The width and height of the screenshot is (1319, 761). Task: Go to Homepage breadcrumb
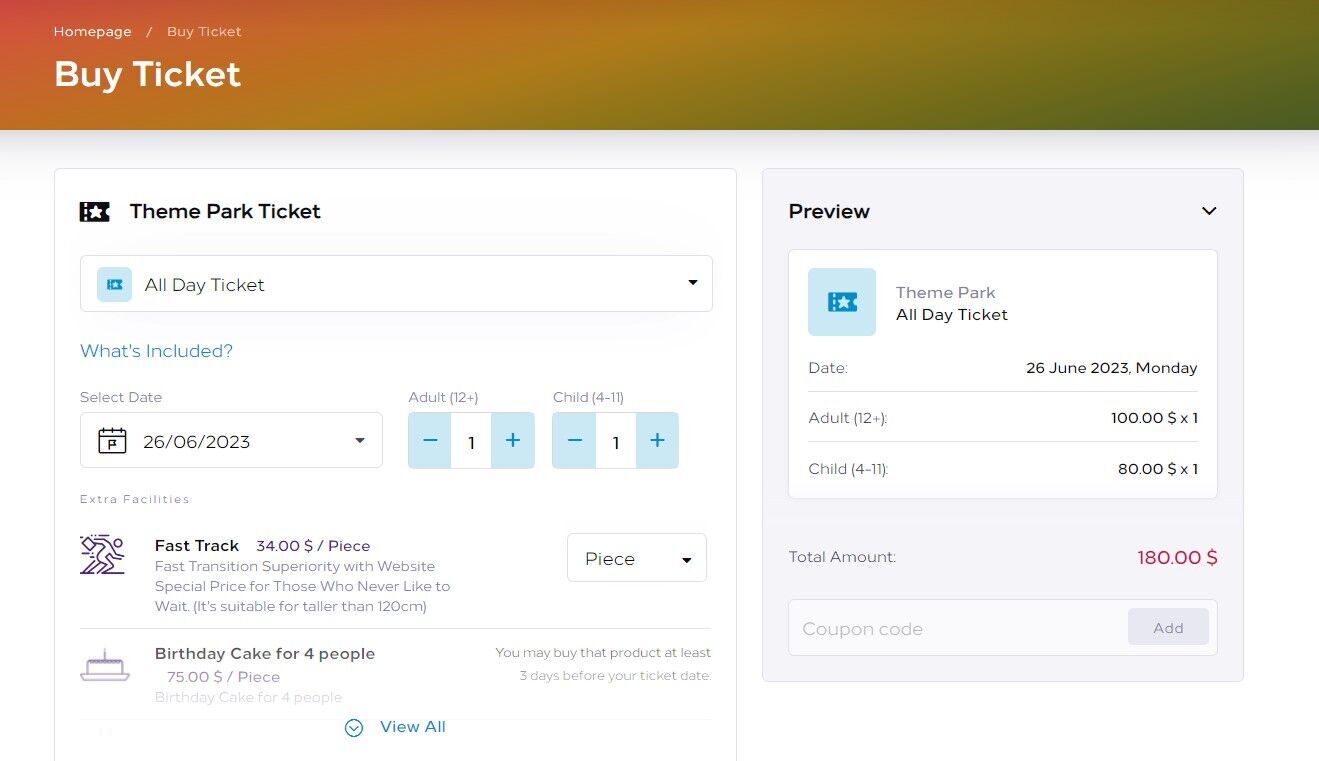(92, 32)
